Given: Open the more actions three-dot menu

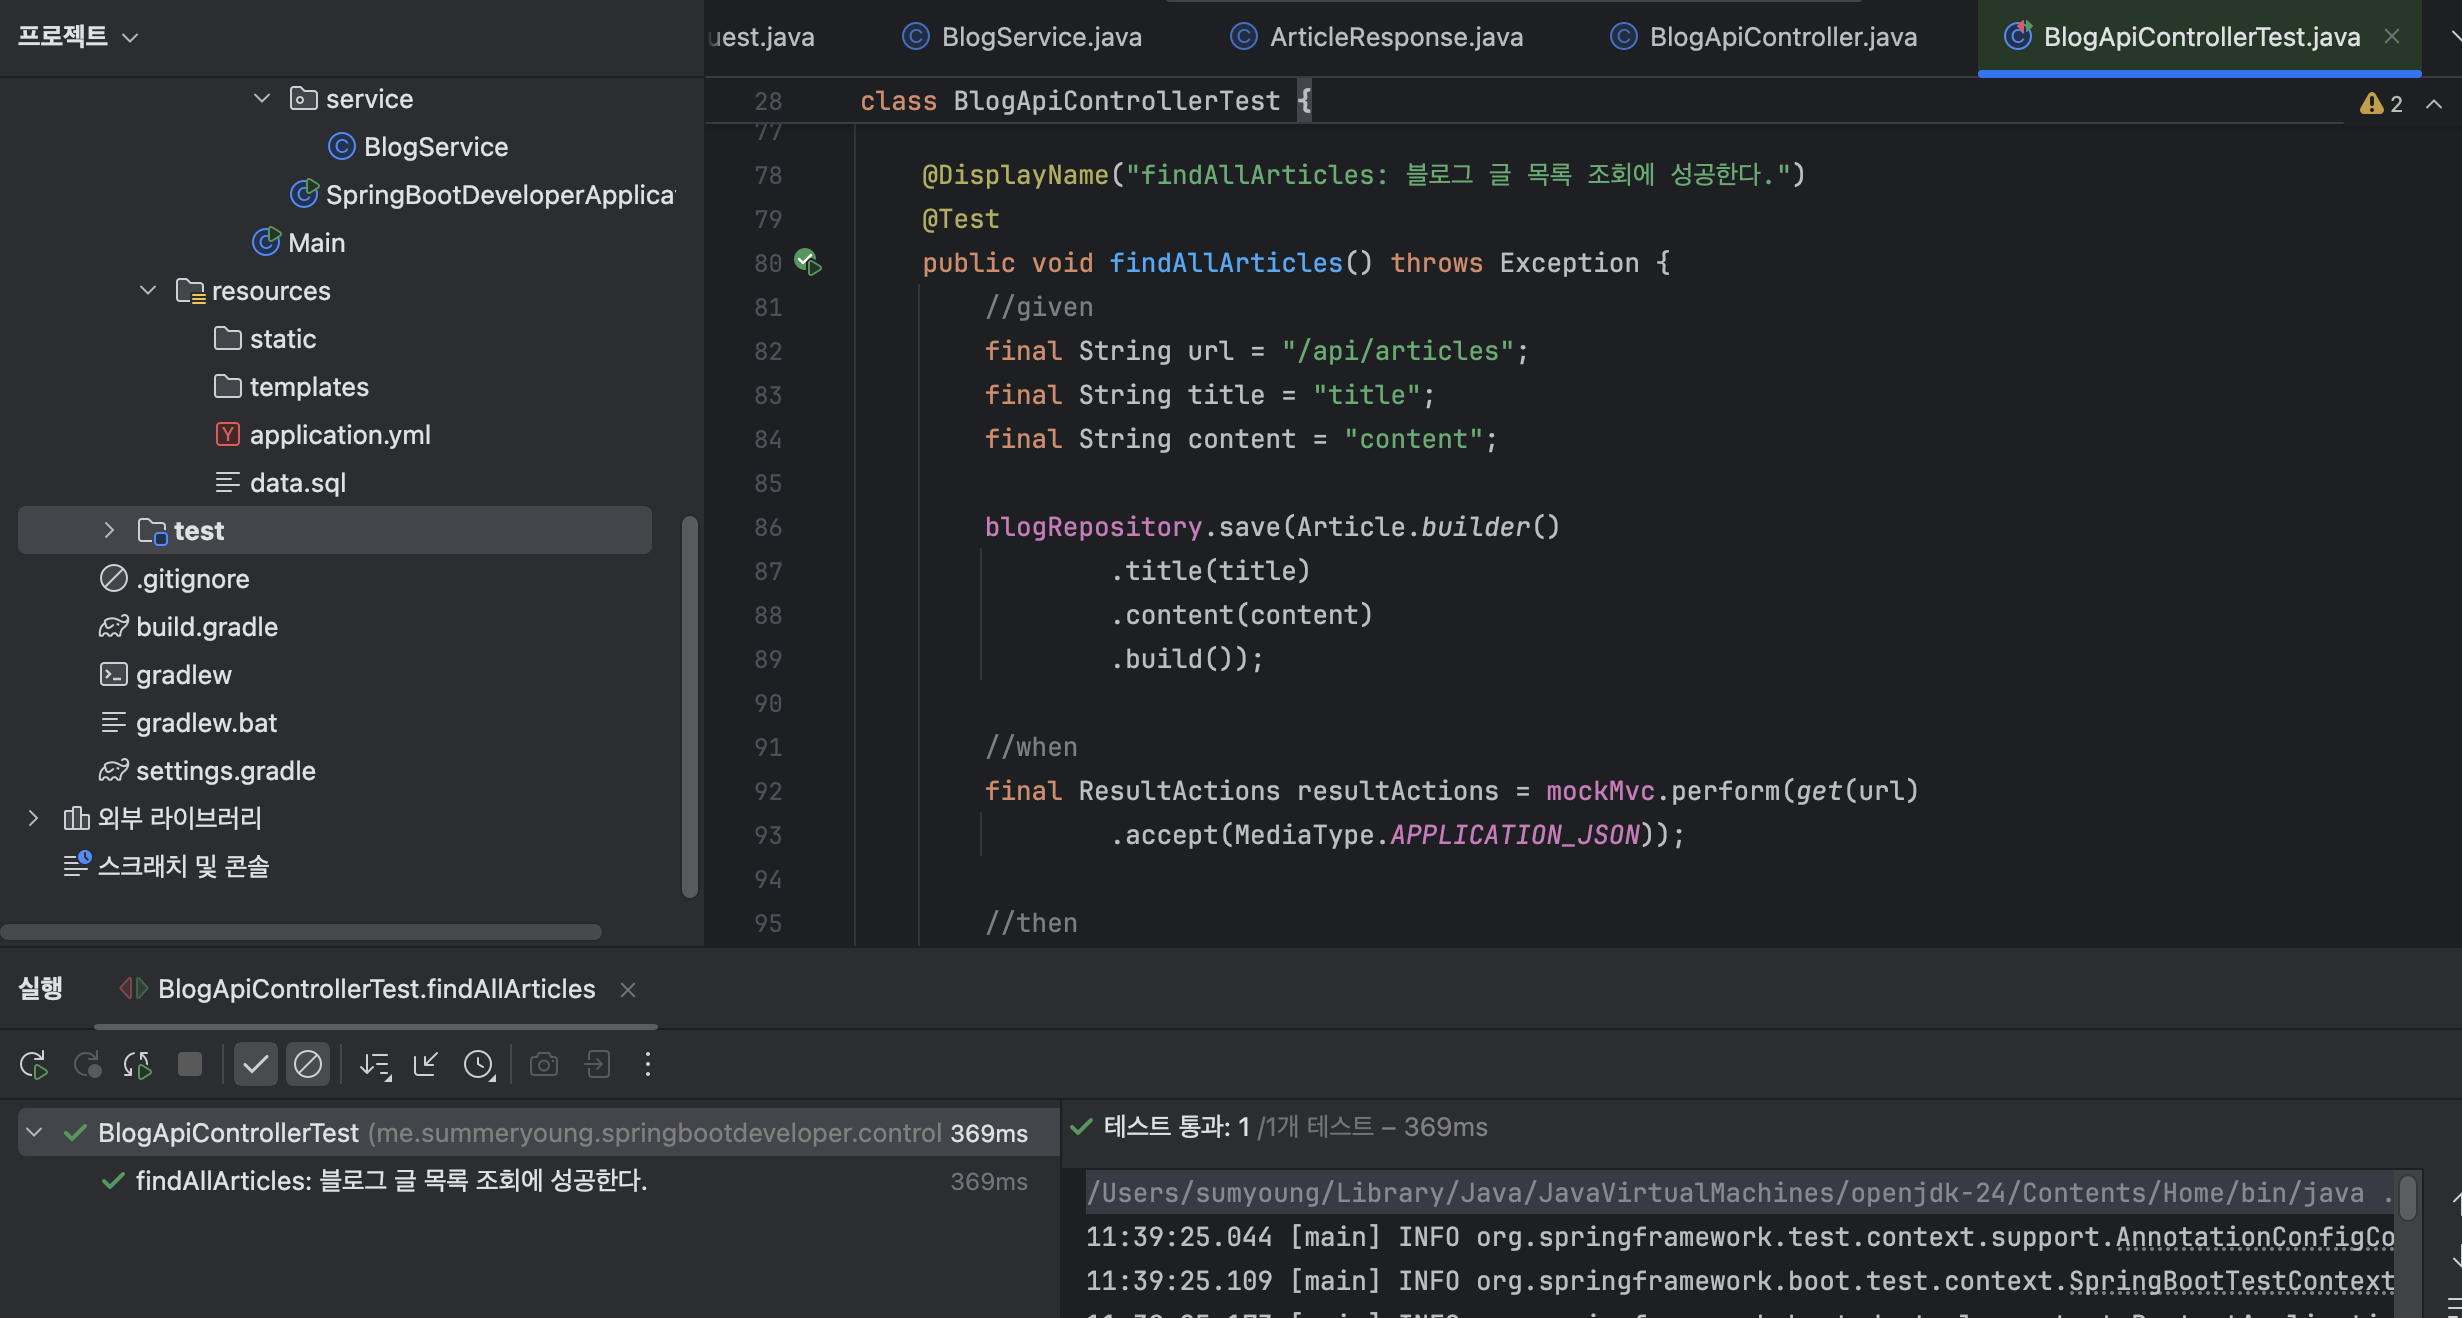Looking at the screenshot, I should [648, 1065].
